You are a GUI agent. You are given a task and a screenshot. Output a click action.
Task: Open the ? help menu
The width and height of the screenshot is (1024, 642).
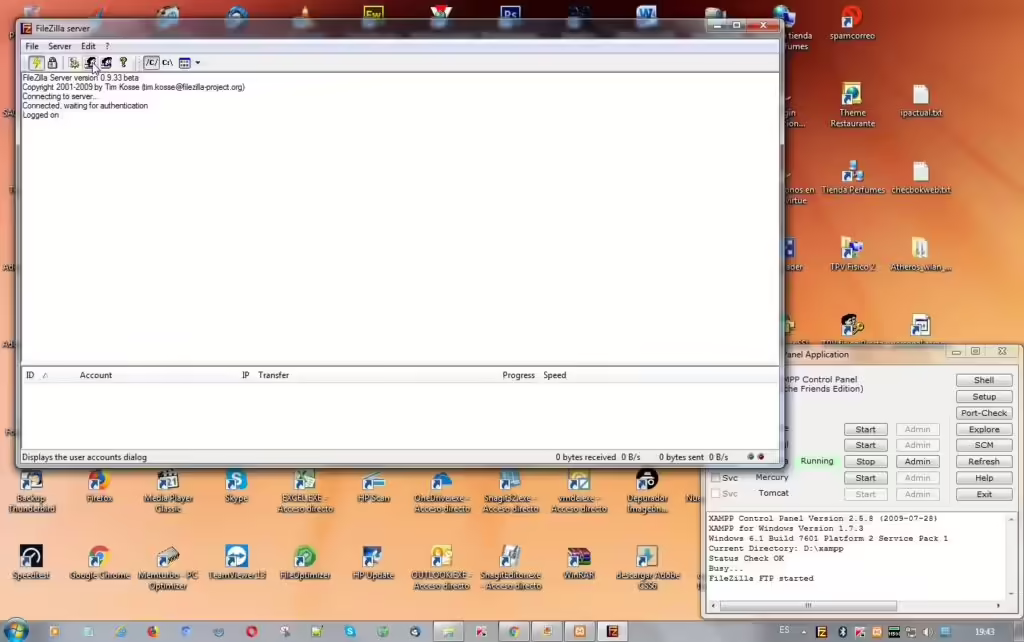click(107, 46)
